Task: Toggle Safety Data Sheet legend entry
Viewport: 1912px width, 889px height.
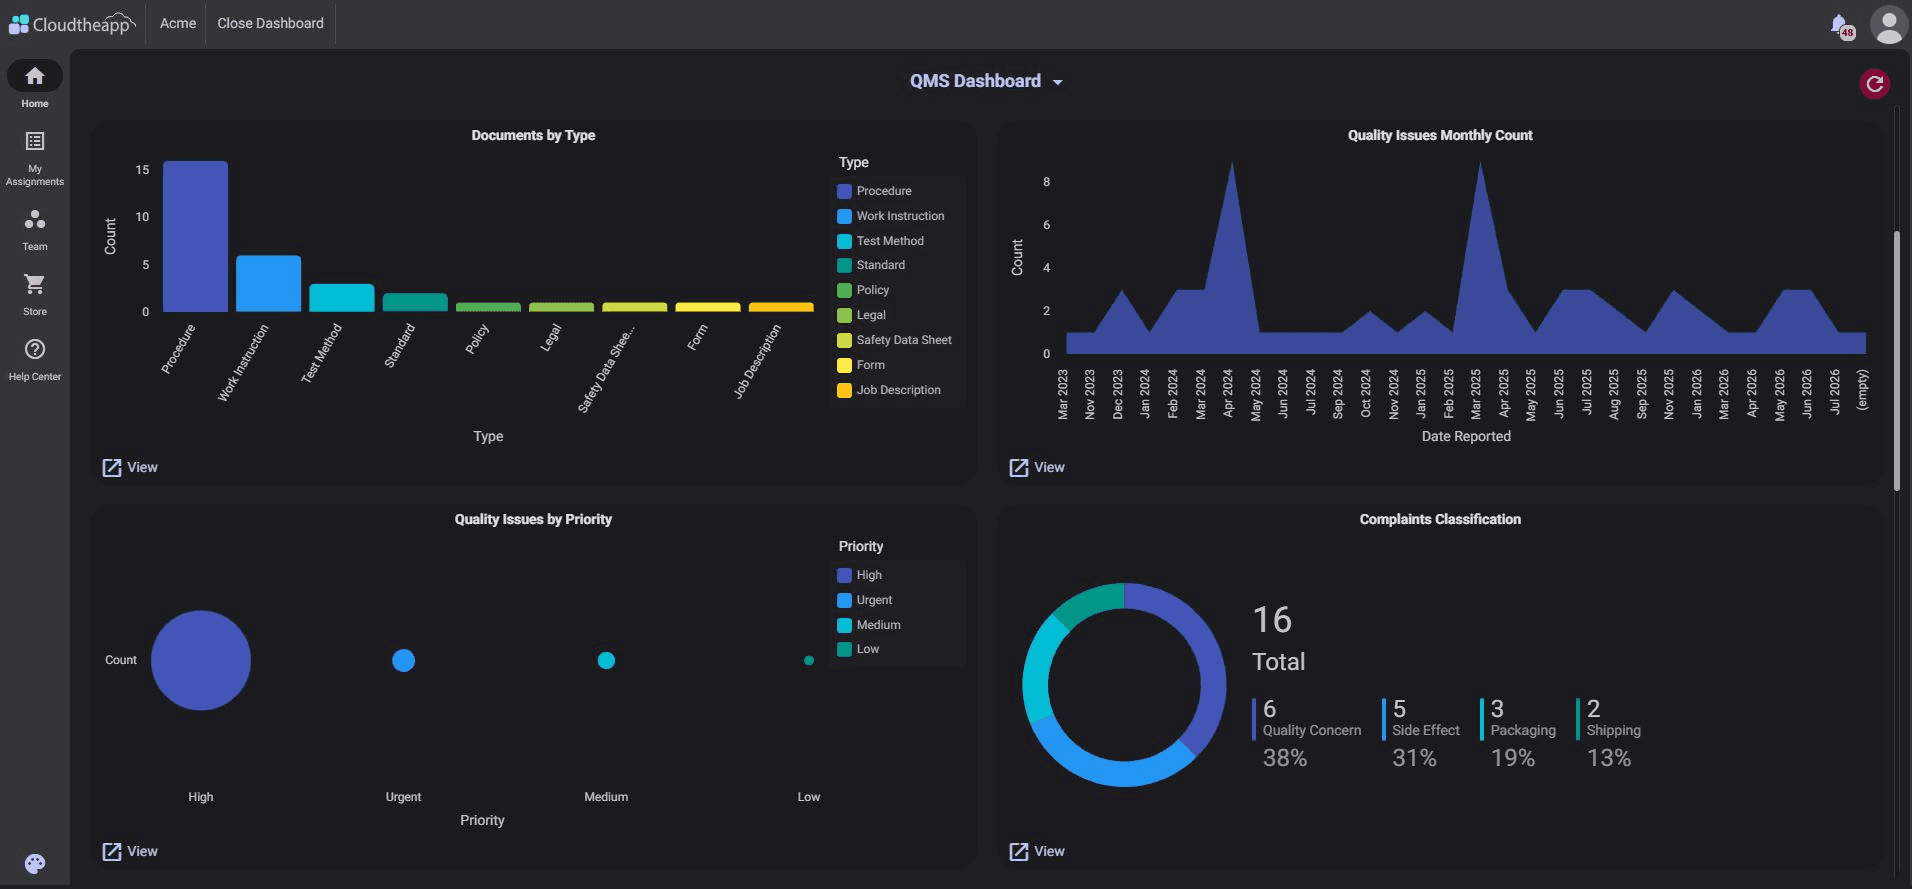Action: pos(894,340)
